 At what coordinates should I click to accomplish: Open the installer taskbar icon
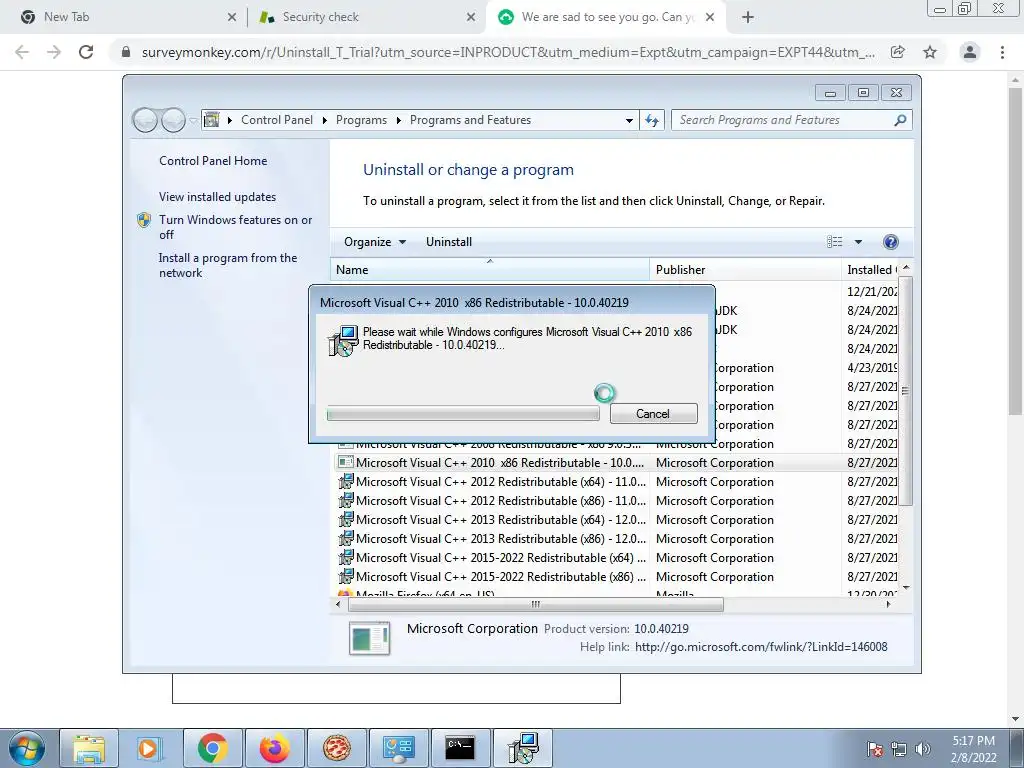tap(522, 748)
